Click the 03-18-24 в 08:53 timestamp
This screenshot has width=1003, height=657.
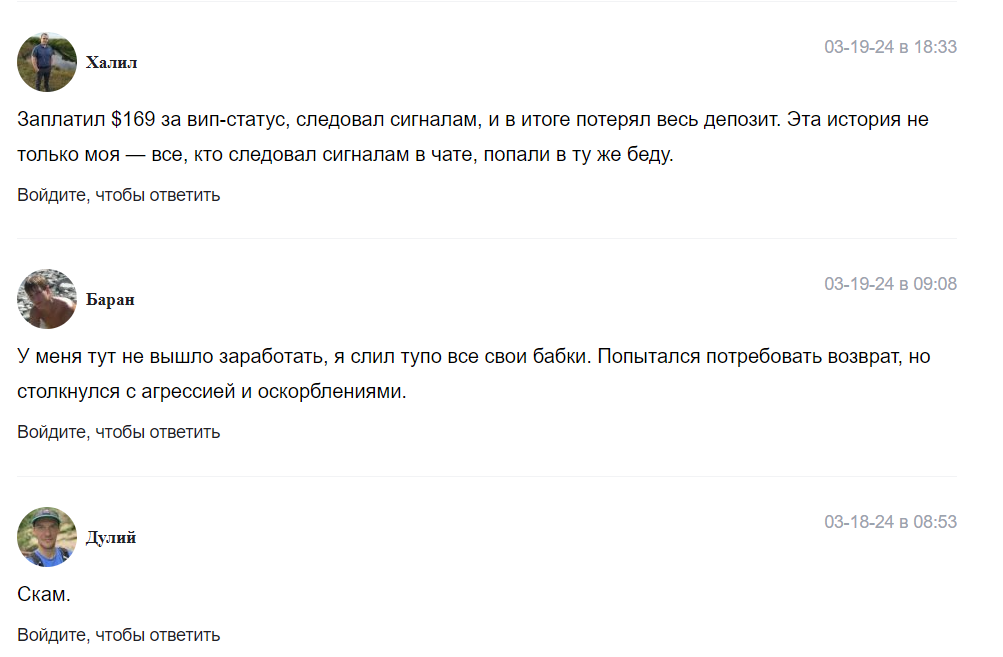click(x=890, y=522)
